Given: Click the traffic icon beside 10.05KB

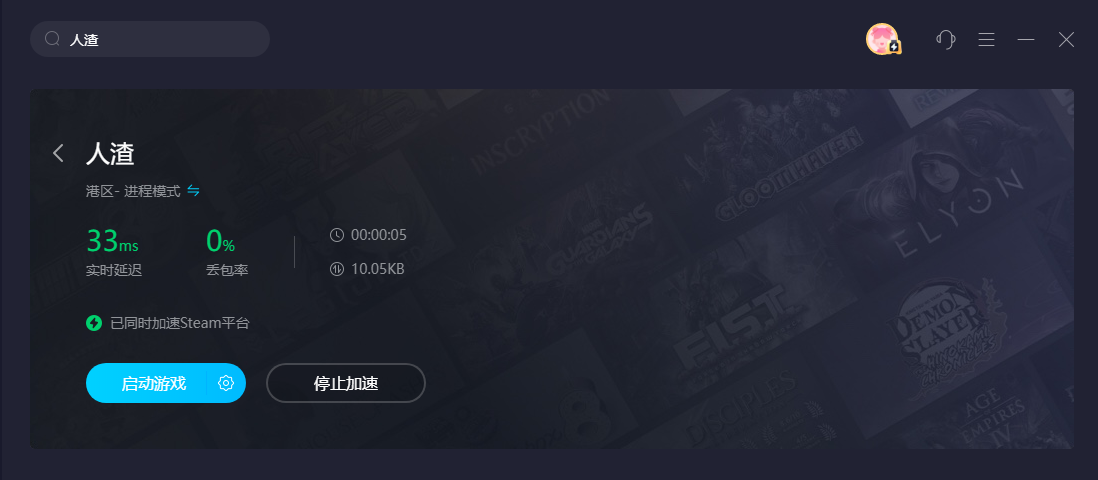Looking at the screenshot, I should [x=337, y=268].
